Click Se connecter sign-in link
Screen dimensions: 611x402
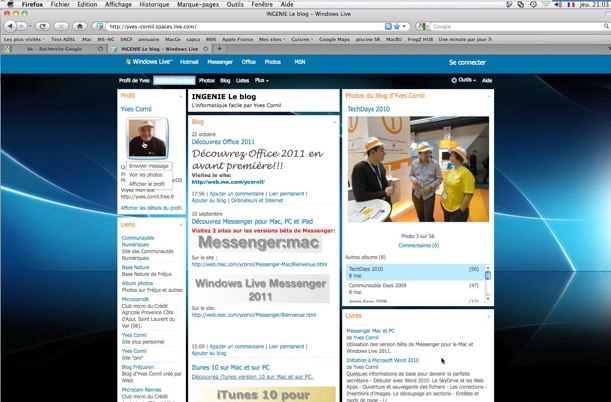coord(467,62)
